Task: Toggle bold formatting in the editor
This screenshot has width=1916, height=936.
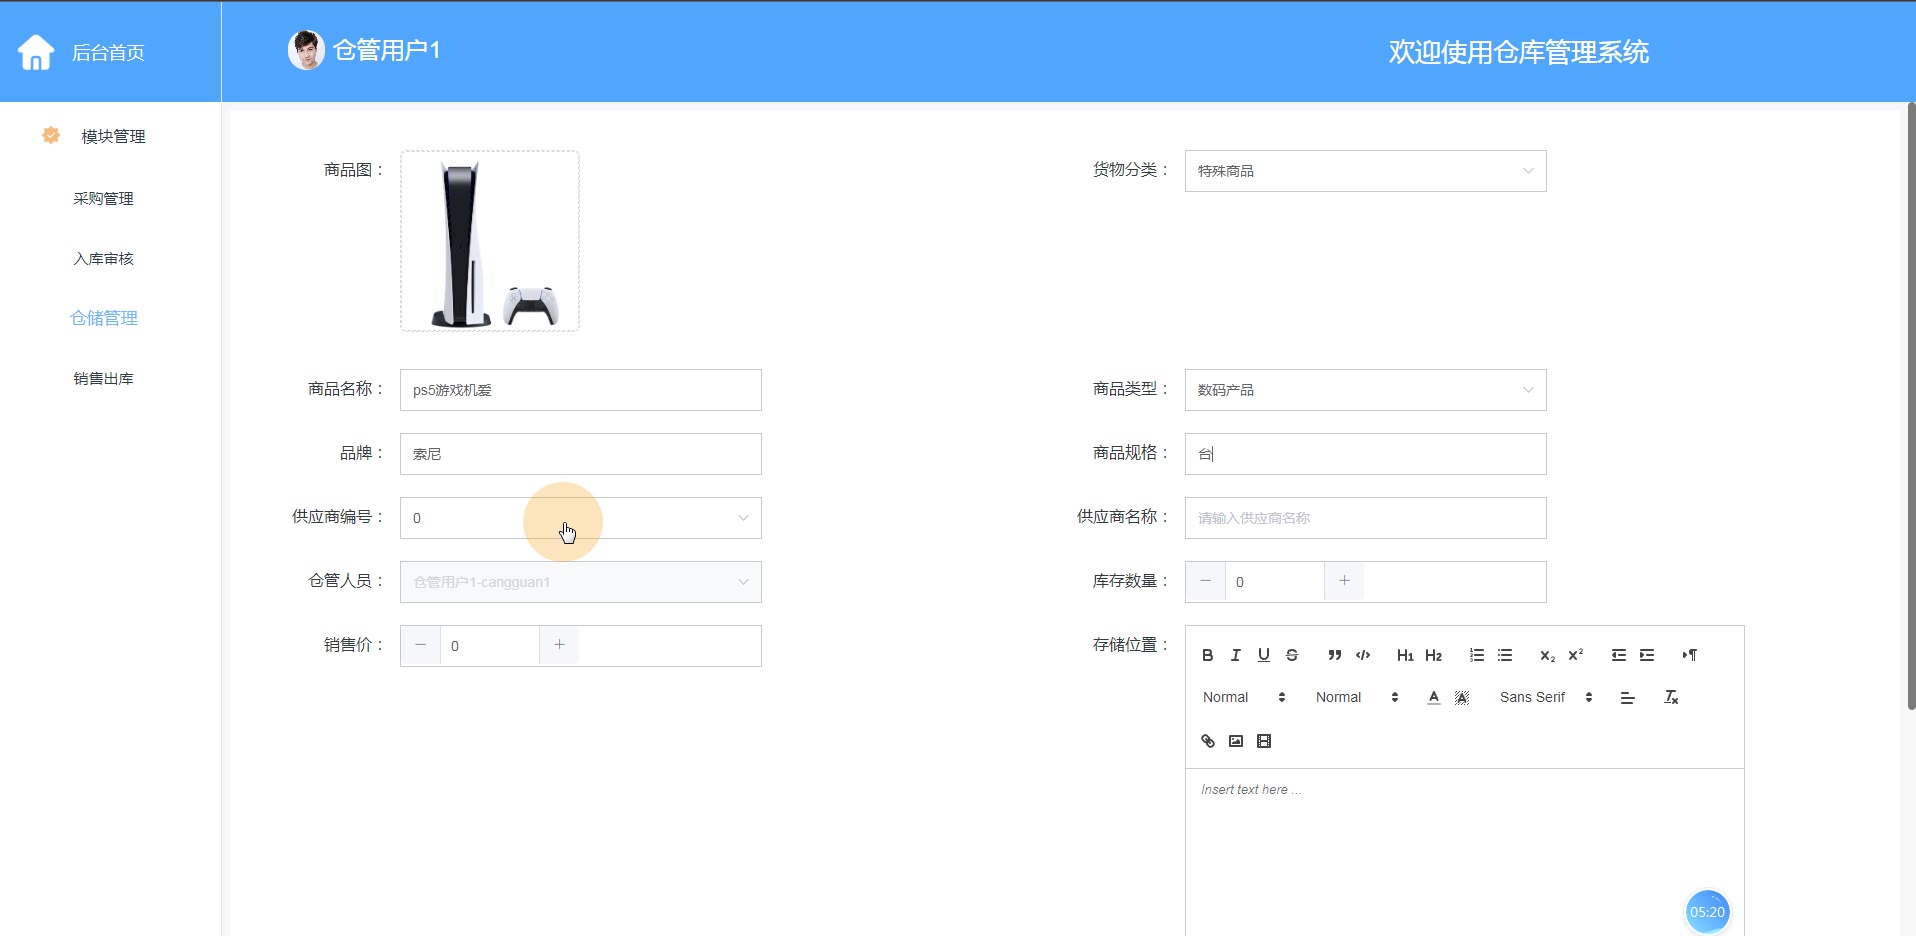Action: [1207, 655]
